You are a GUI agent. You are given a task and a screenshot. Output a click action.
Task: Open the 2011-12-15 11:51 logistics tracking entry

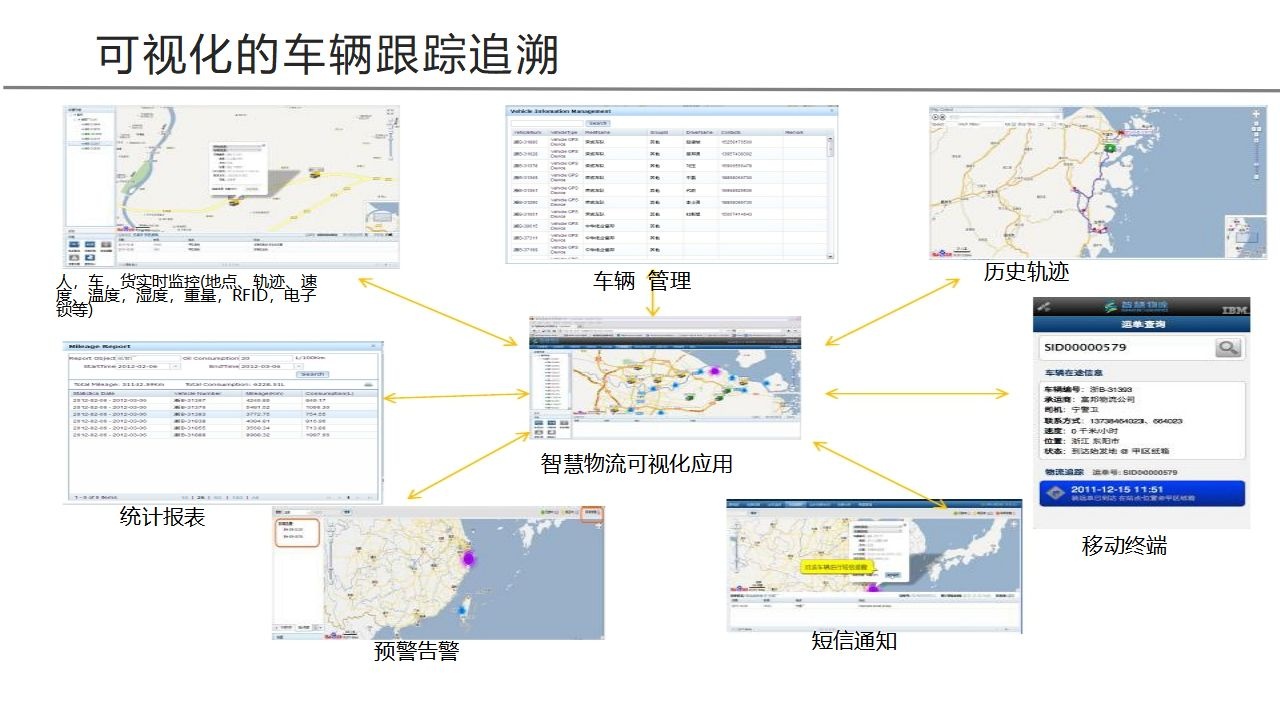(1141, 494)
